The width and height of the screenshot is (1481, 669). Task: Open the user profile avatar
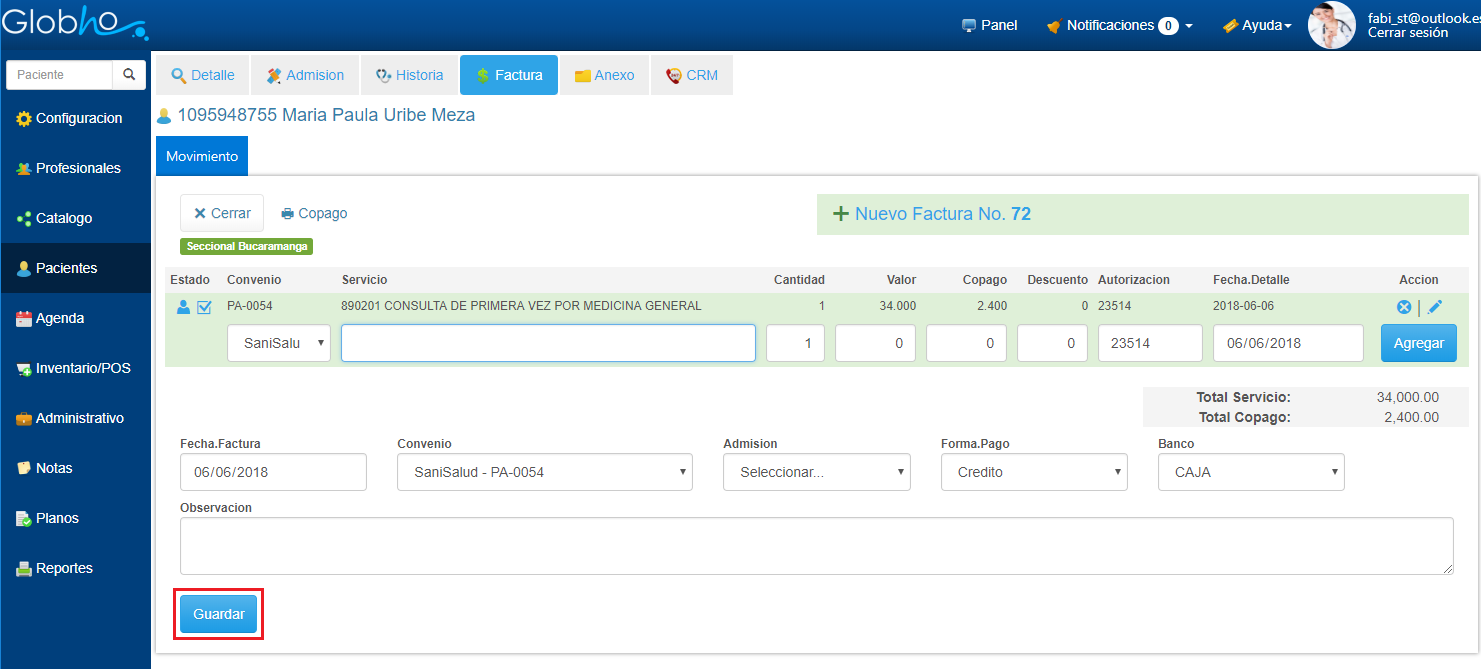(1331, 25)
